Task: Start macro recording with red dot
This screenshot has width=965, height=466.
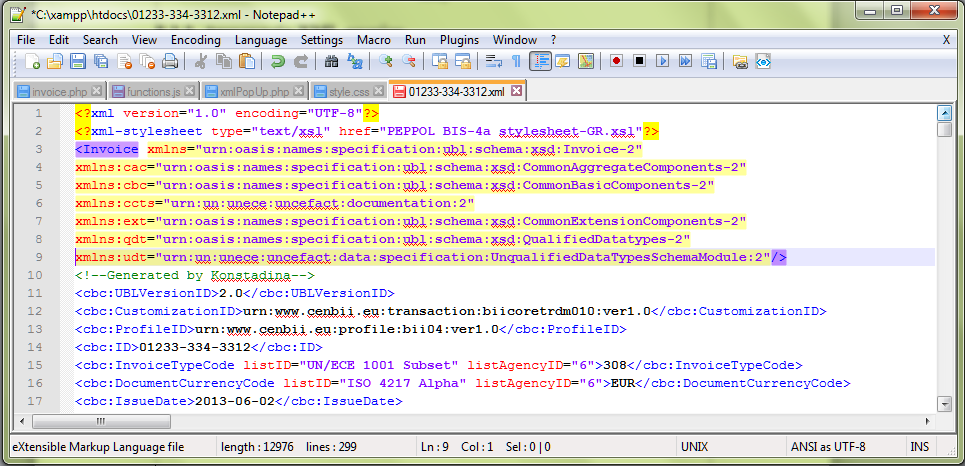Action: [x=617, y=62]
